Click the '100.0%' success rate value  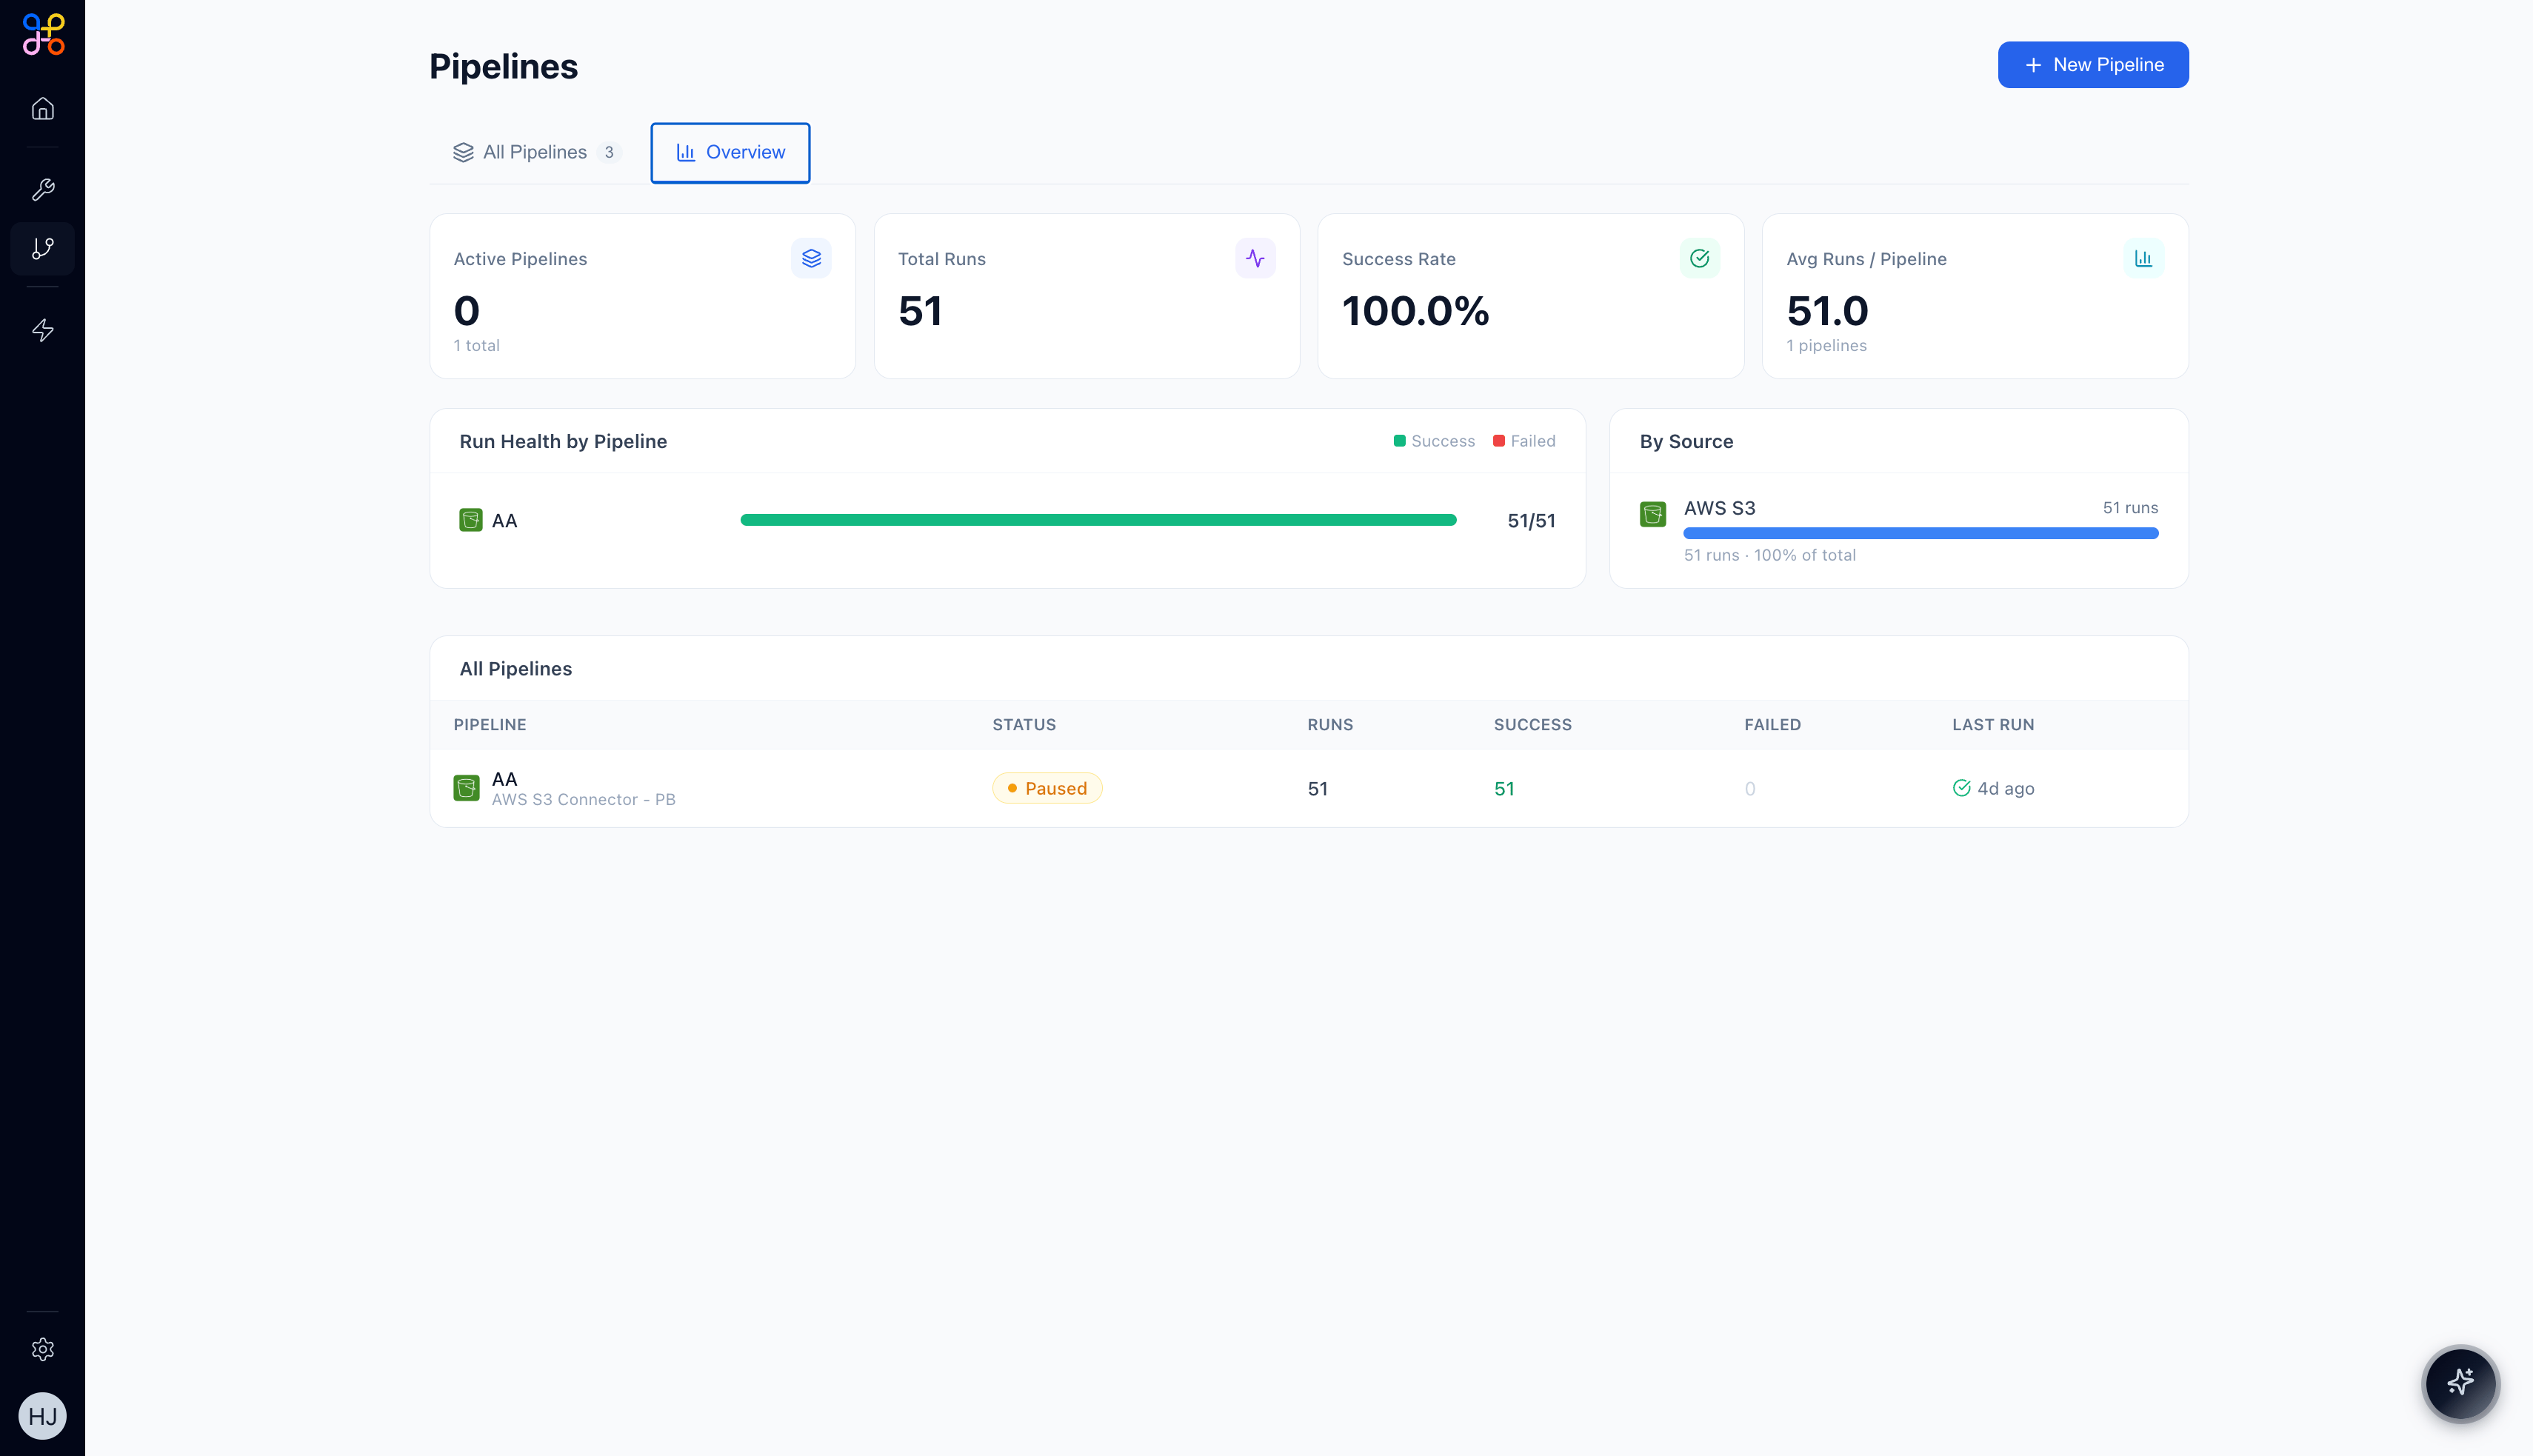[x=1415, y=311]
